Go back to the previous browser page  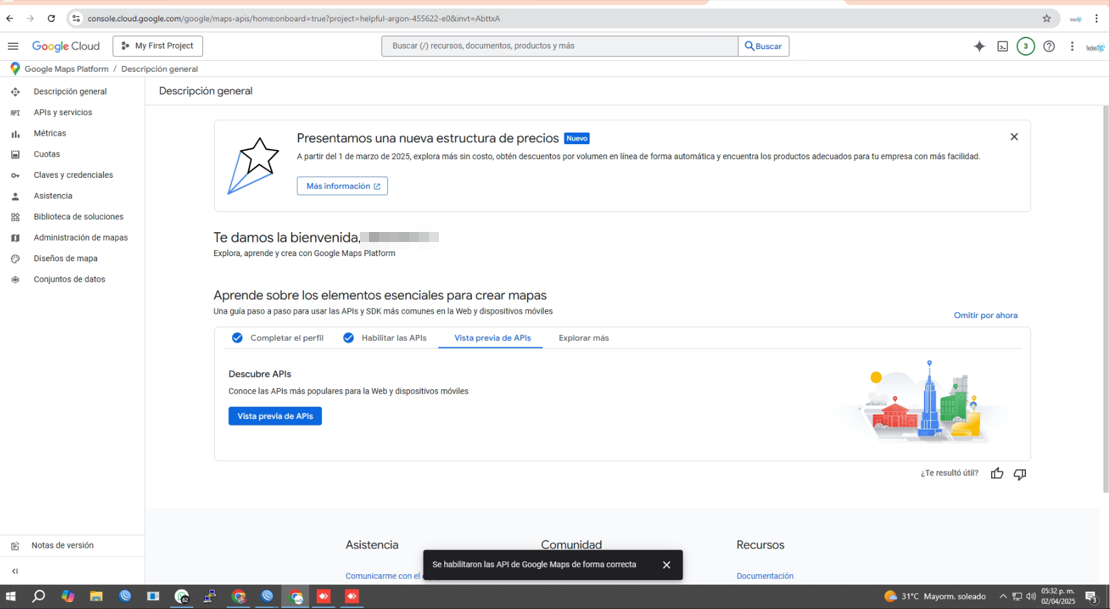coord(9,18)
